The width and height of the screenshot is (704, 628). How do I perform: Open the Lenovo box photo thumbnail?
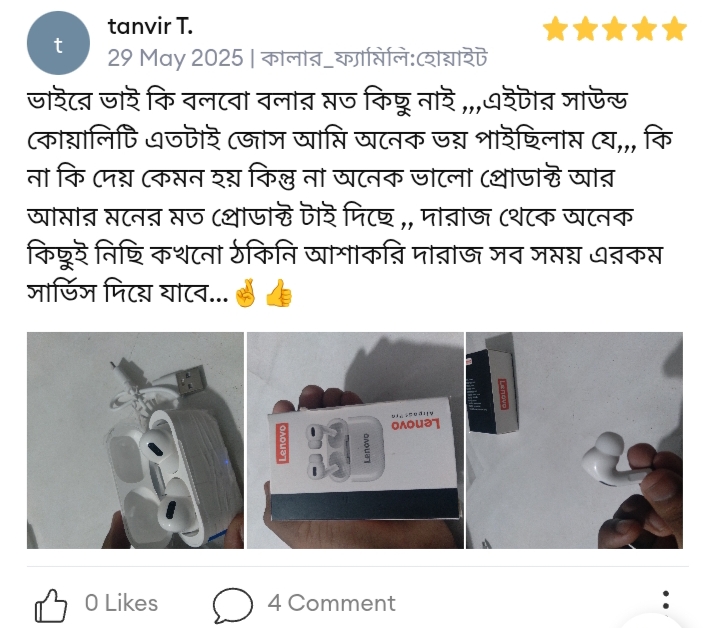(355, 440)
